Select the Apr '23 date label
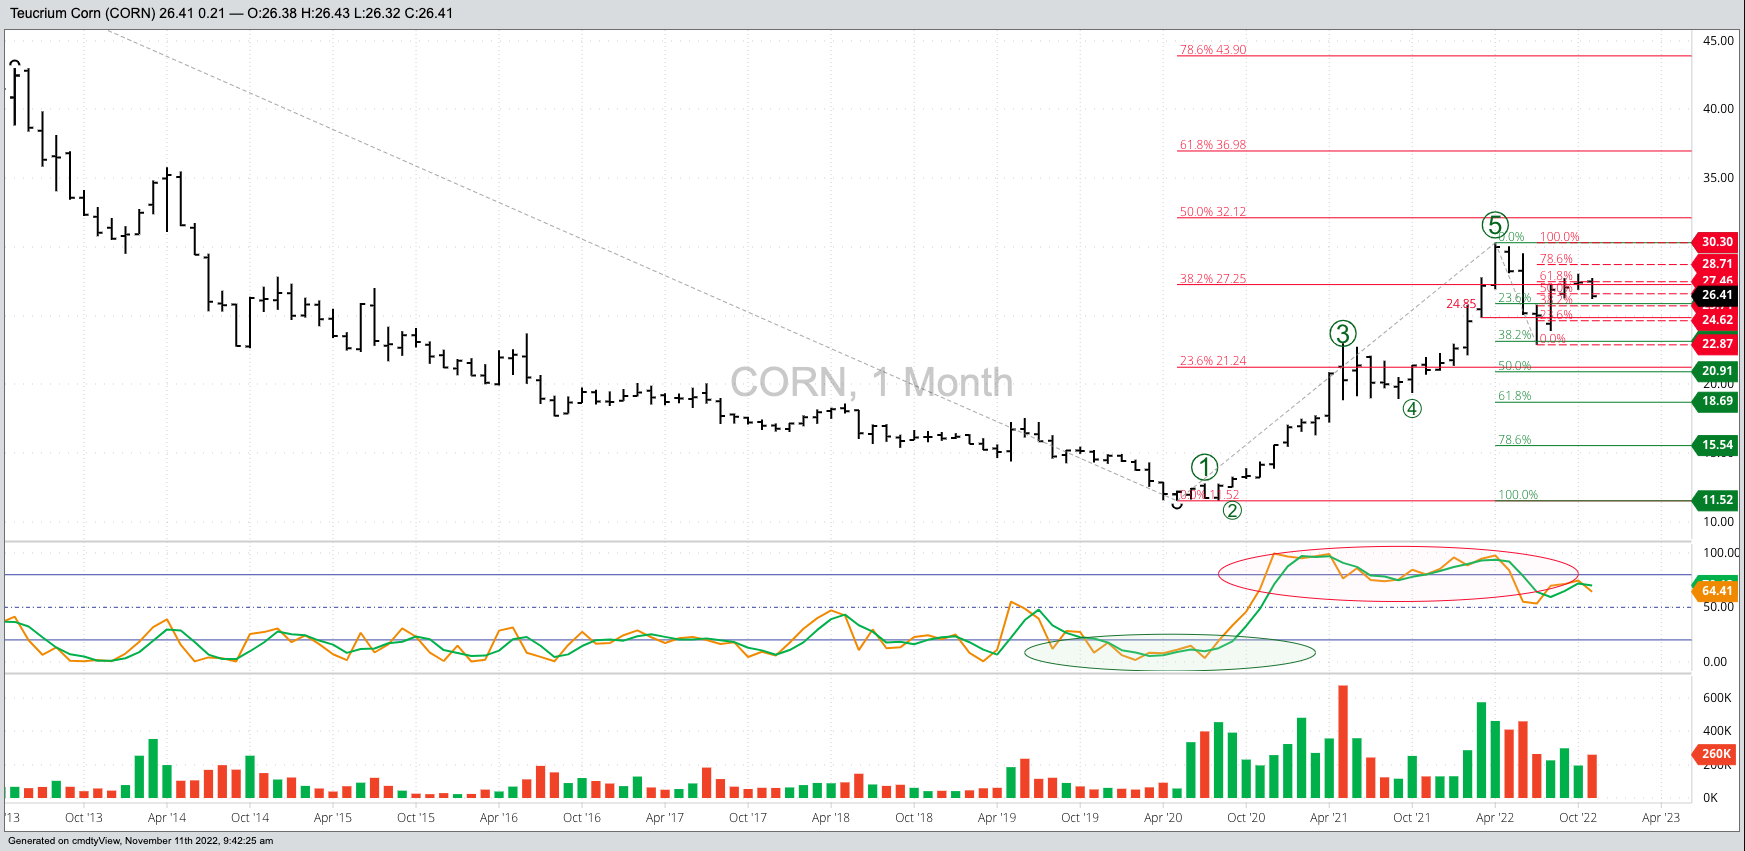The height and width of the screenshot is (851, 1745). pyautogui.click(x=1661, y=818)
